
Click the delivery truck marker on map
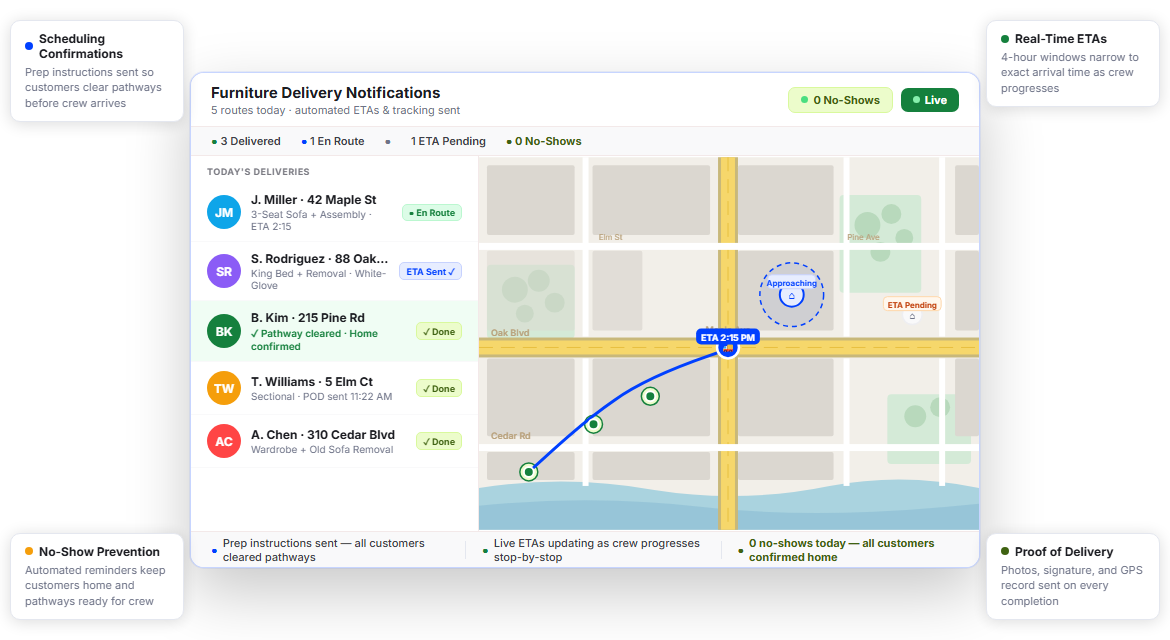pyautogui.click(x=728, y=348)
